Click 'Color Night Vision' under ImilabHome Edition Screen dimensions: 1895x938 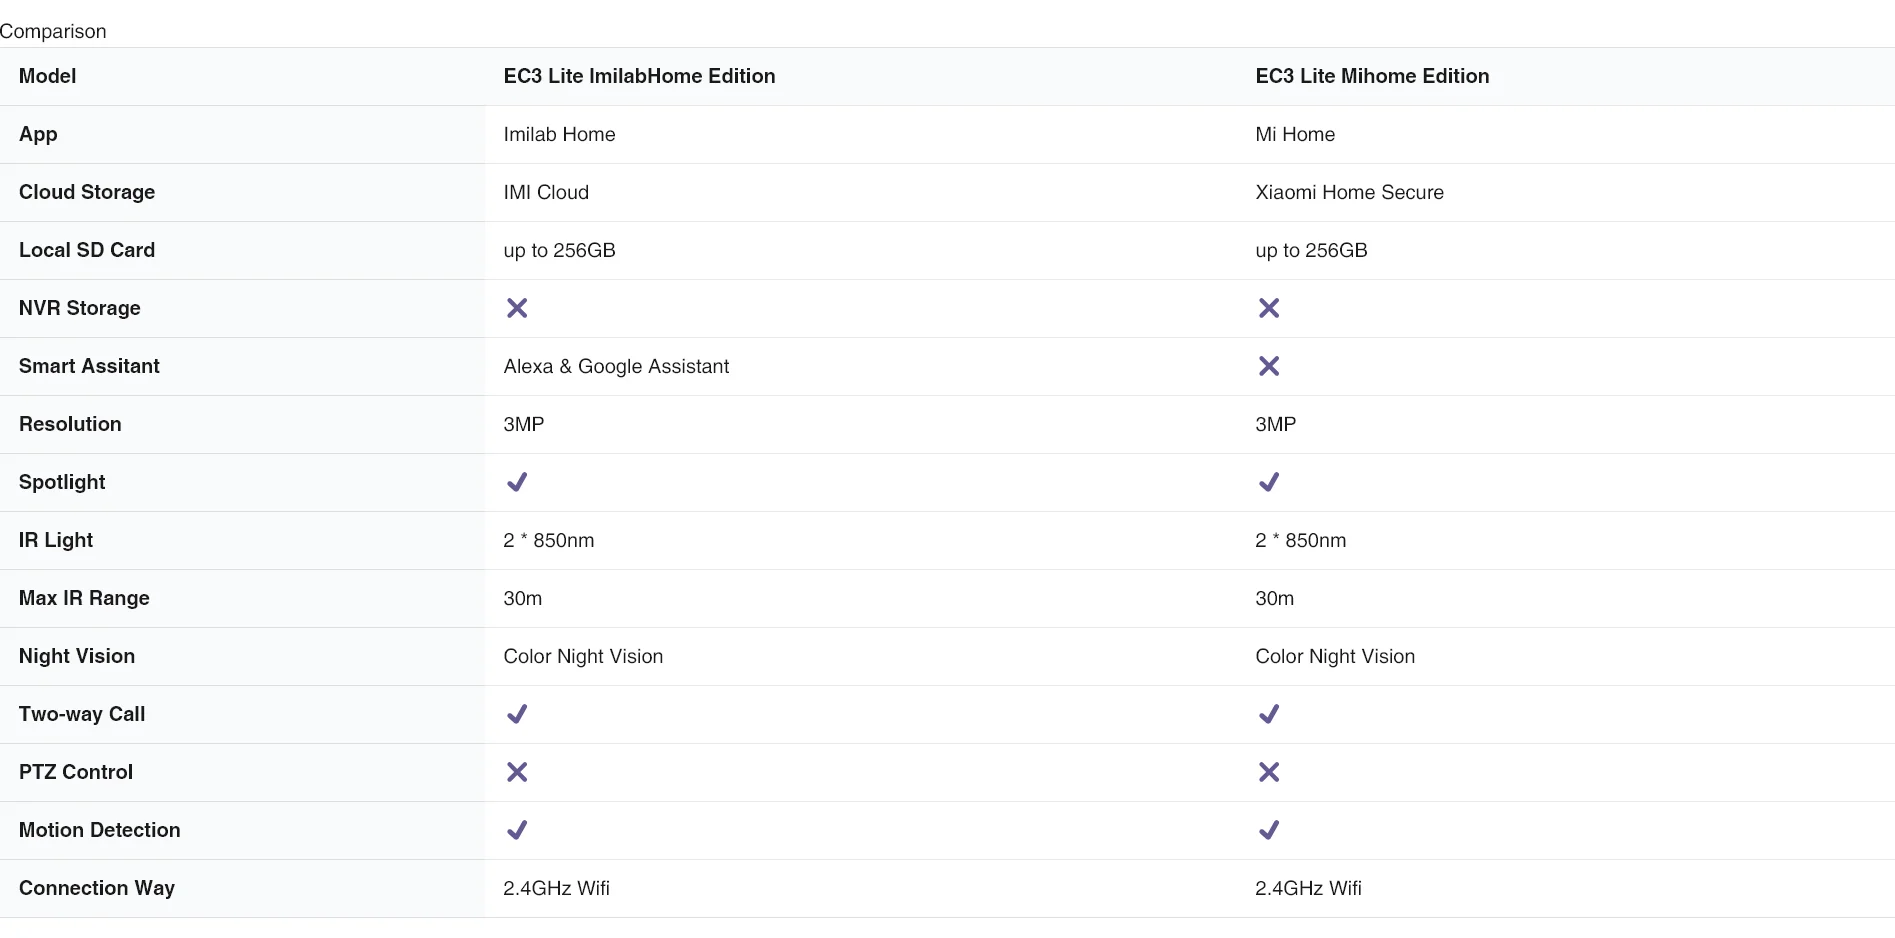(583, 656)
